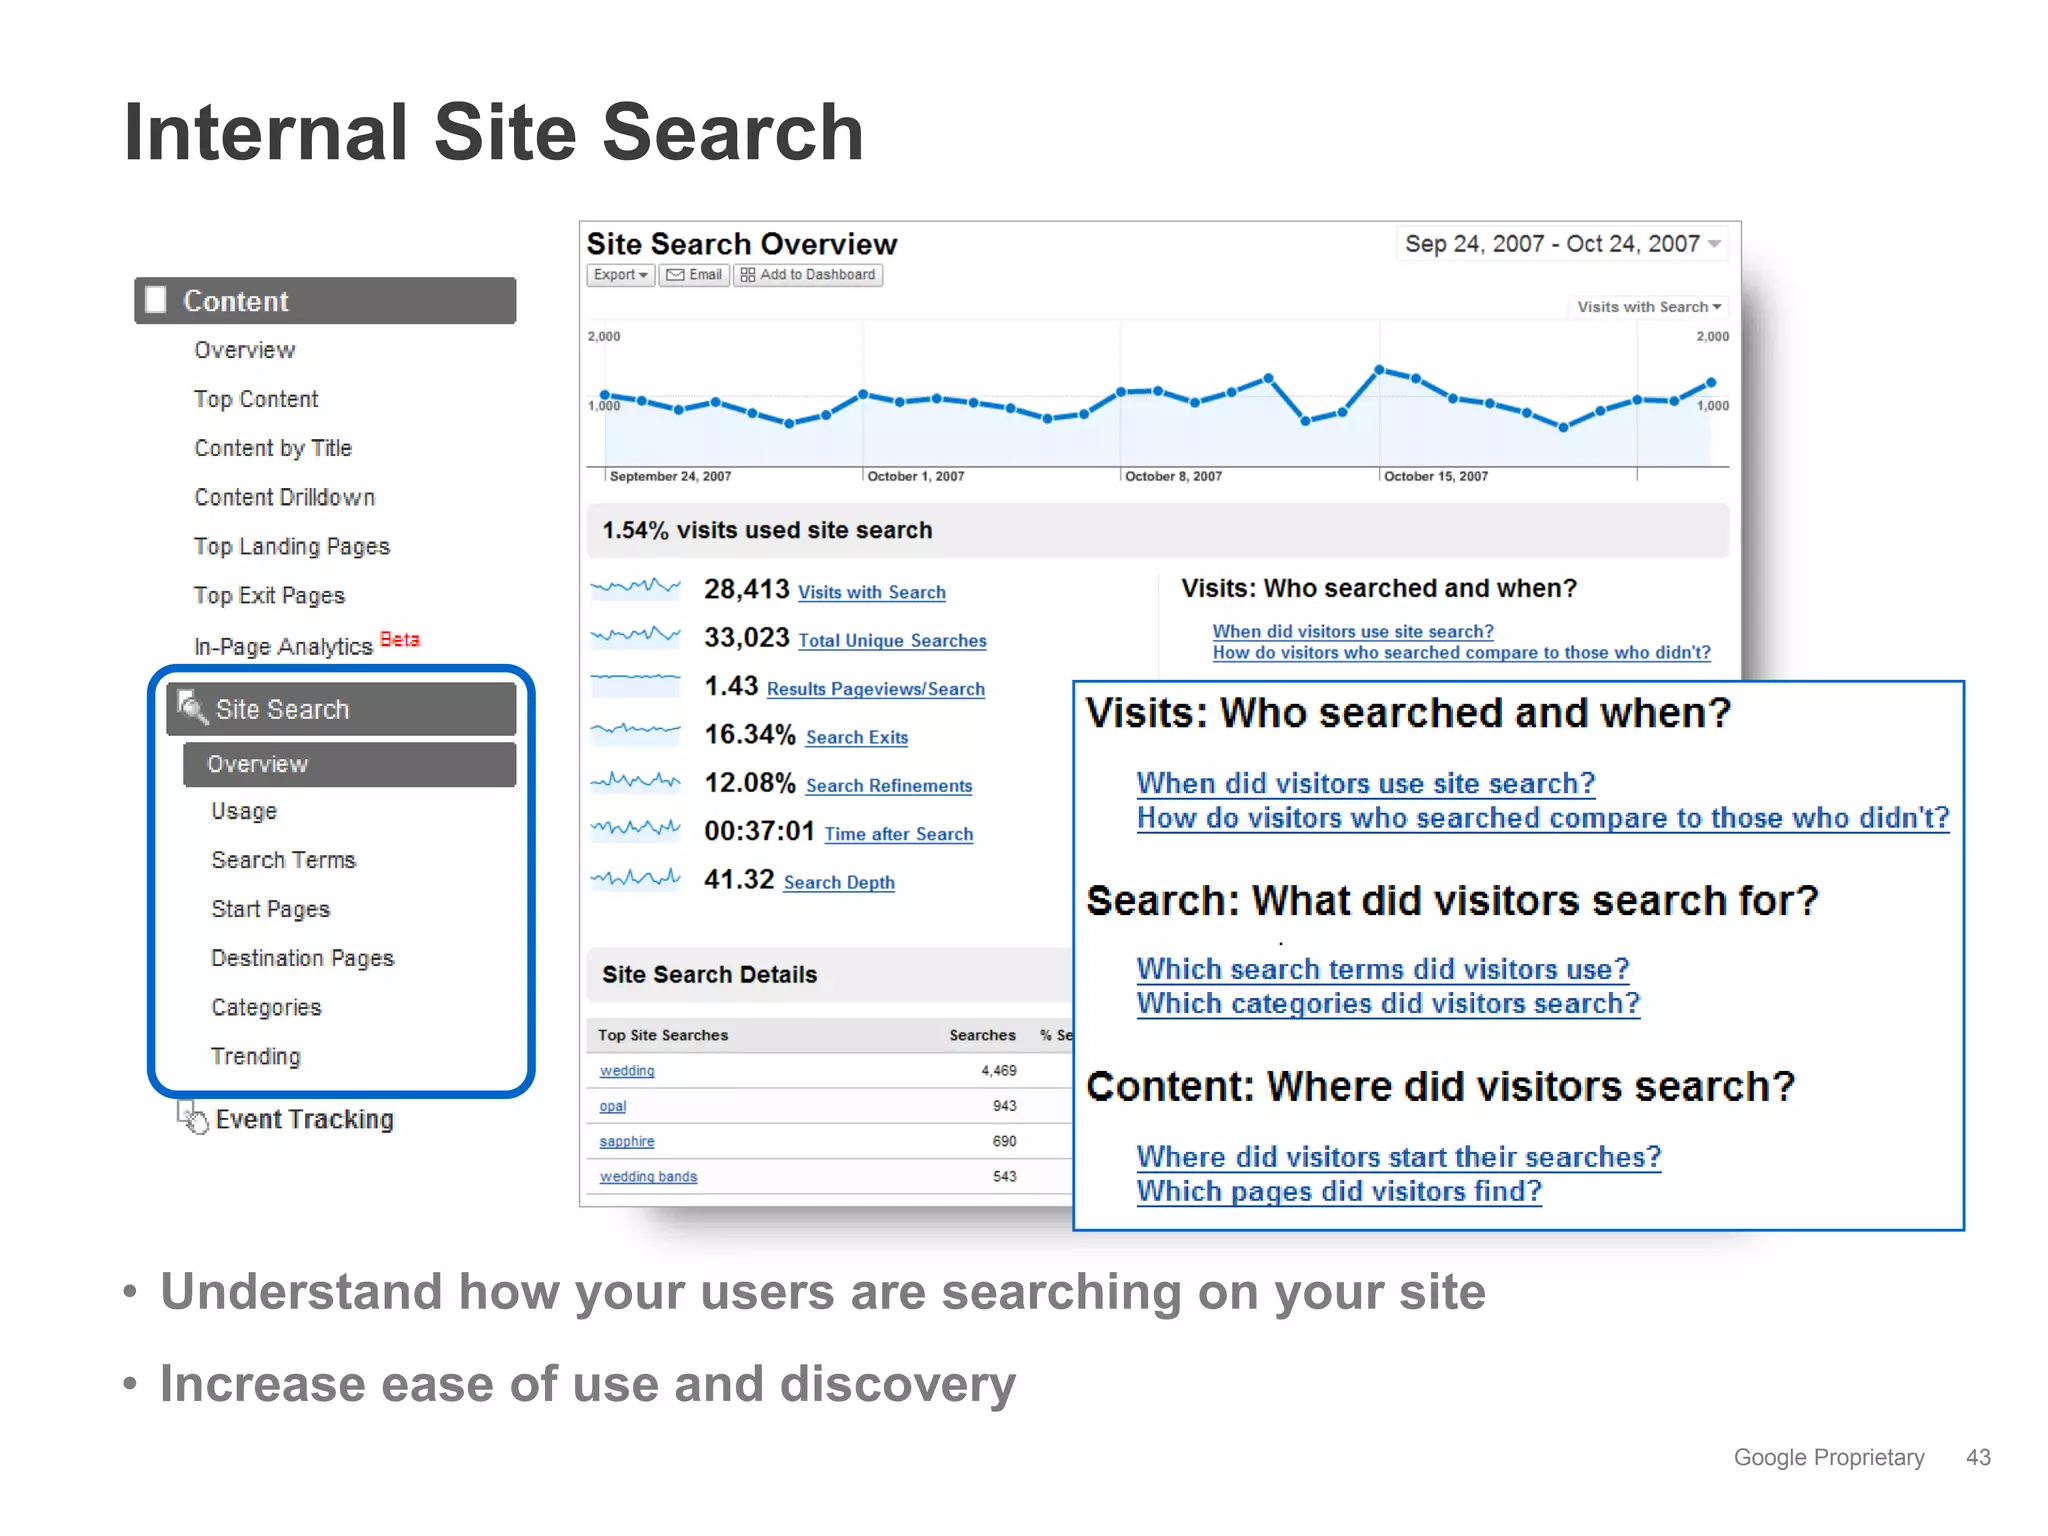2048x1536 pixels.
Task: Open Time after Search link
Action: coord(899,834)
